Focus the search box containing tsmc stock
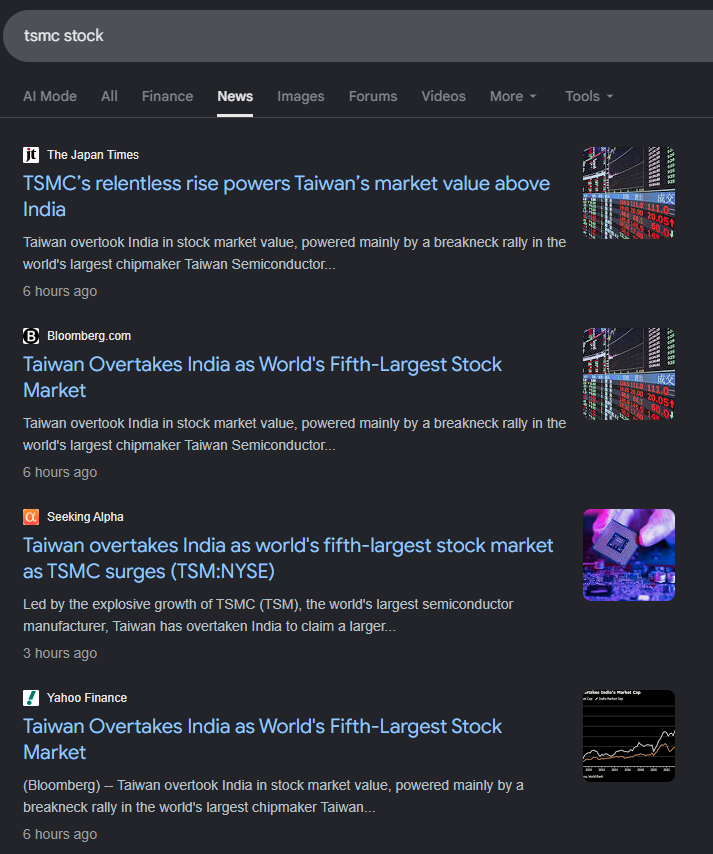Image resolution: width=713 pixels, height=854 pixels. 358,36
